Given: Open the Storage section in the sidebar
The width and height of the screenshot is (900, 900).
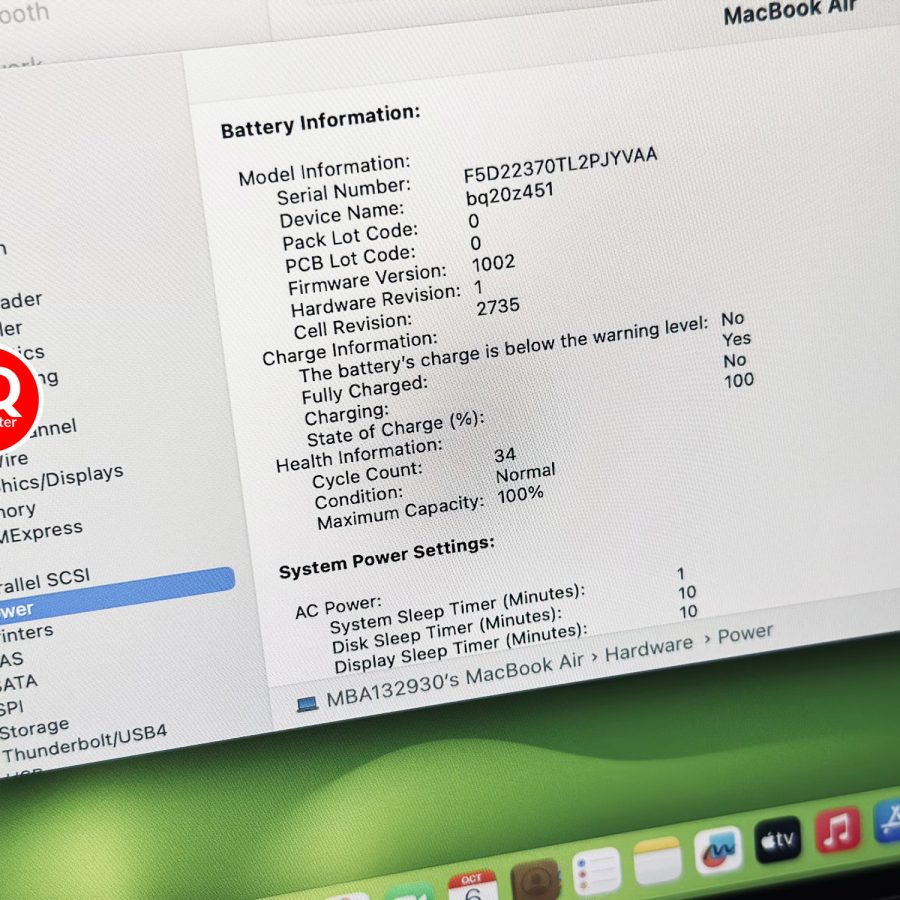Looking at the screenshot, I should click(x=34, y=730).
